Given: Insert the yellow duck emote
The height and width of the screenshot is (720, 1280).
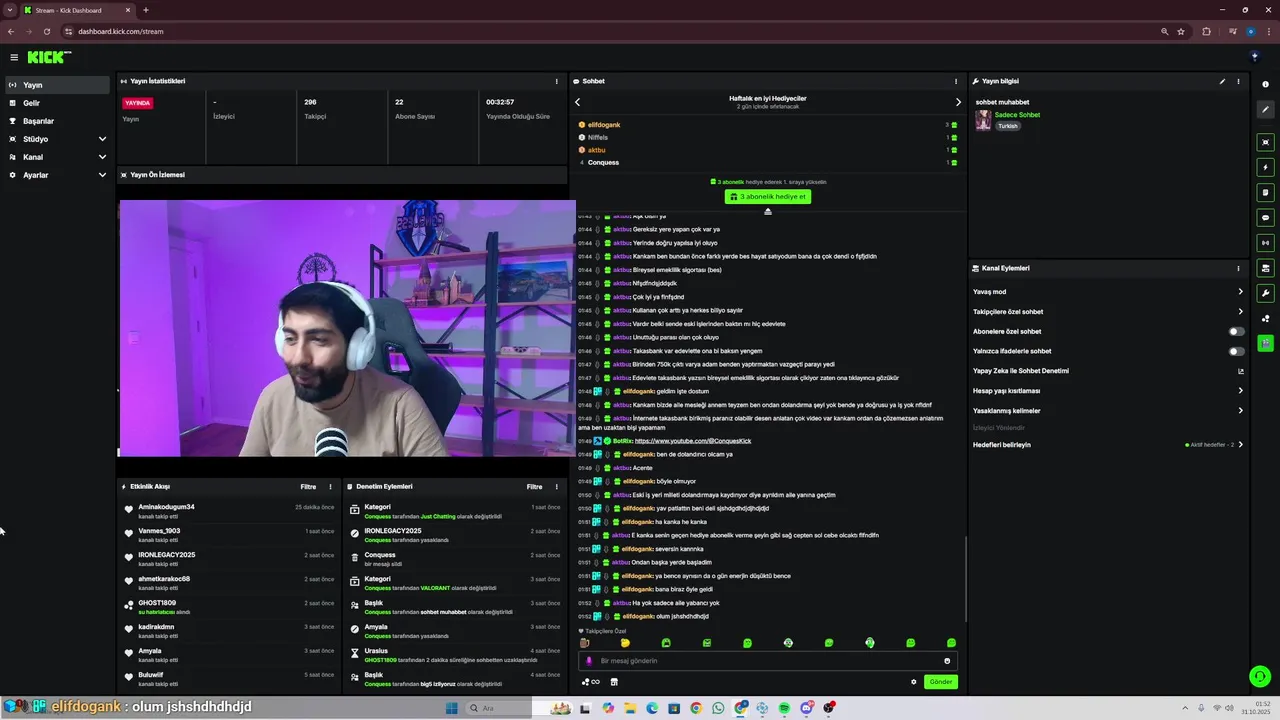Looking at the screenshot, I should (x=625, y=643).
